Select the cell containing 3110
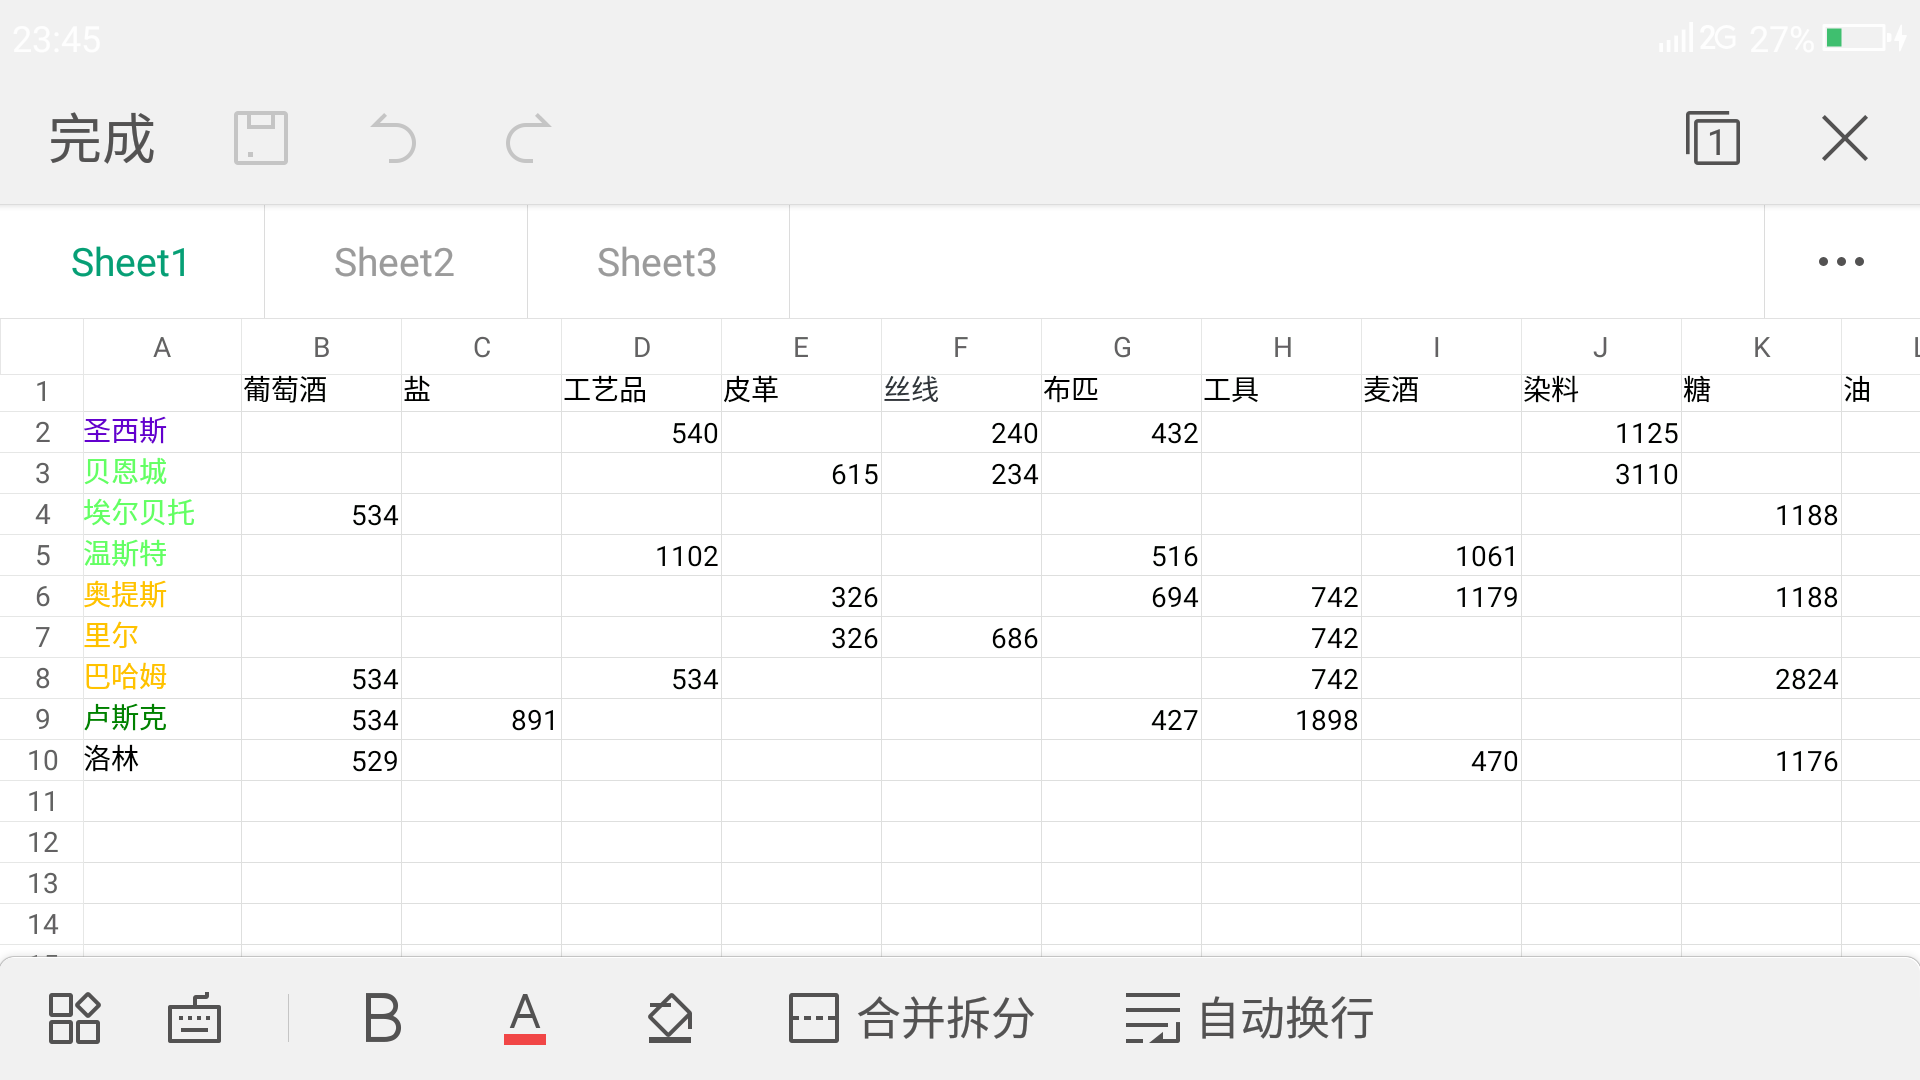1920x1080 pixels. coord(1601,473)
